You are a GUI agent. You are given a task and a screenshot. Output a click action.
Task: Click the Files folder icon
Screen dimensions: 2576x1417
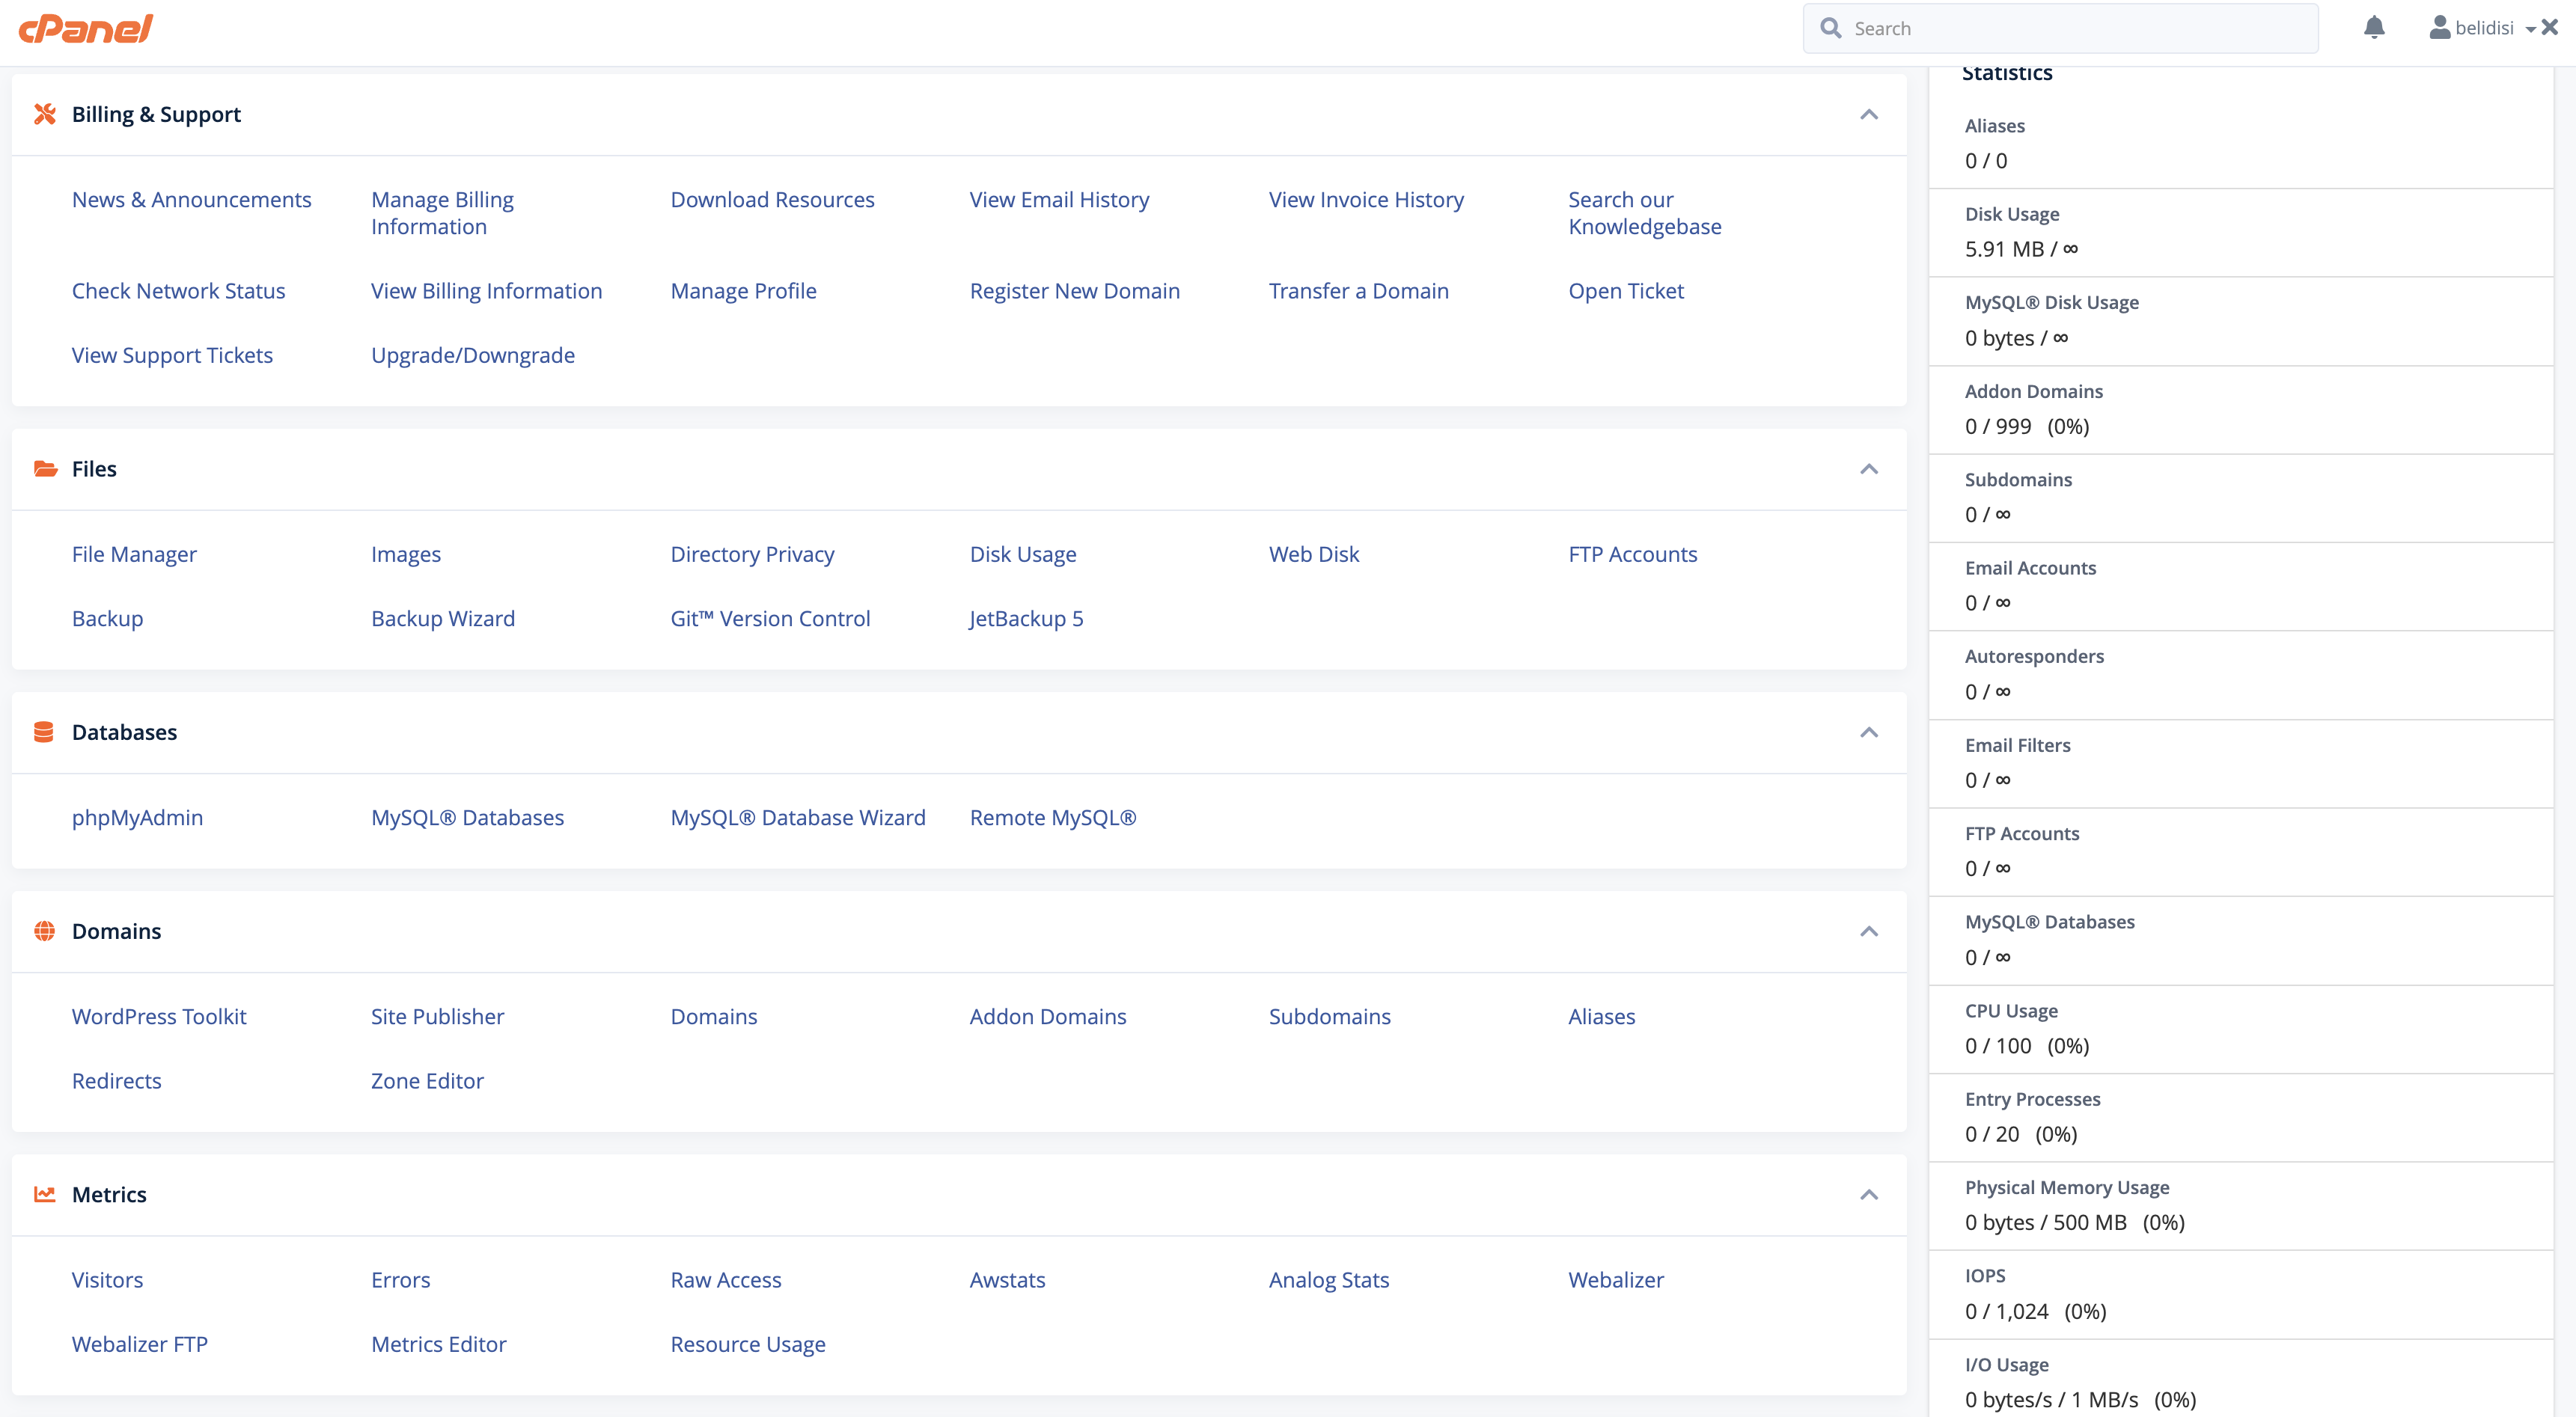pos(45,468)
